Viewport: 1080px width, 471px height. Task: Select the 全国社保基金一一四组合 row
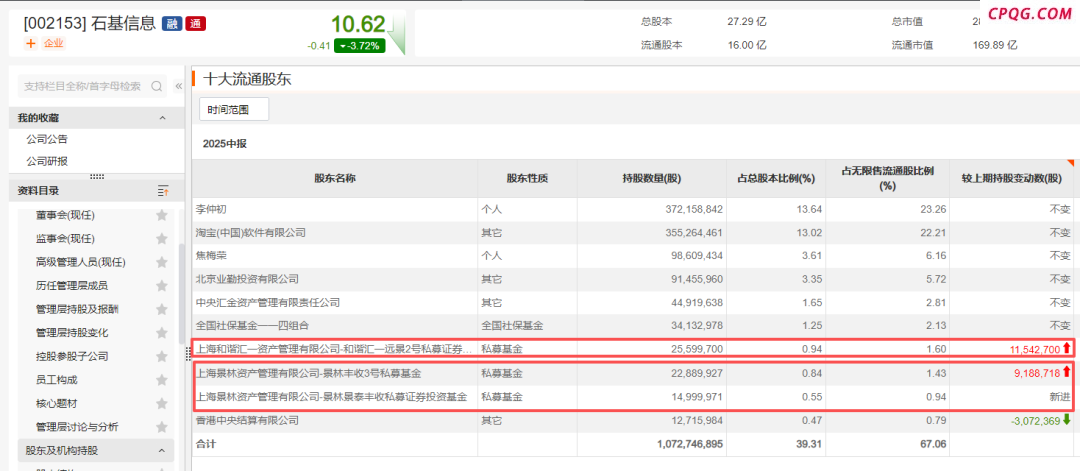click(633, 326)
